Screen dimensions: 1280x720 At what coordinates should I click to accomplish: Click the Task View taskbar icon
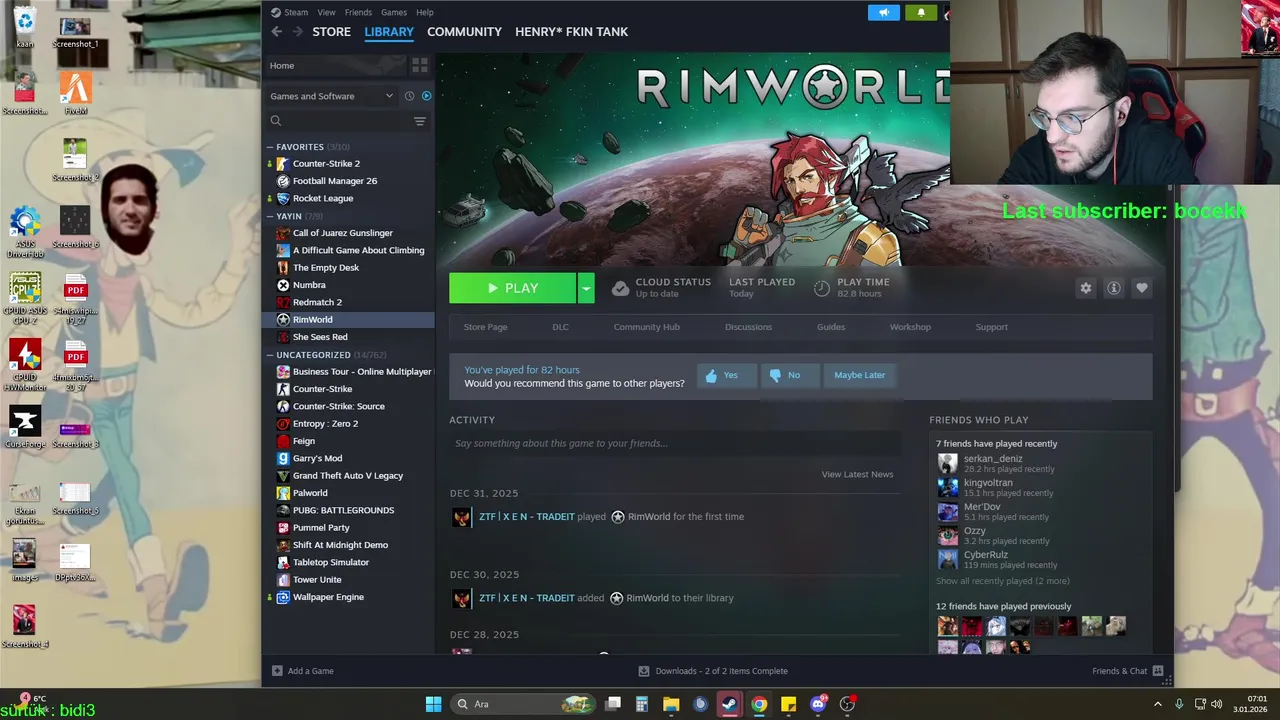(613, 704)
